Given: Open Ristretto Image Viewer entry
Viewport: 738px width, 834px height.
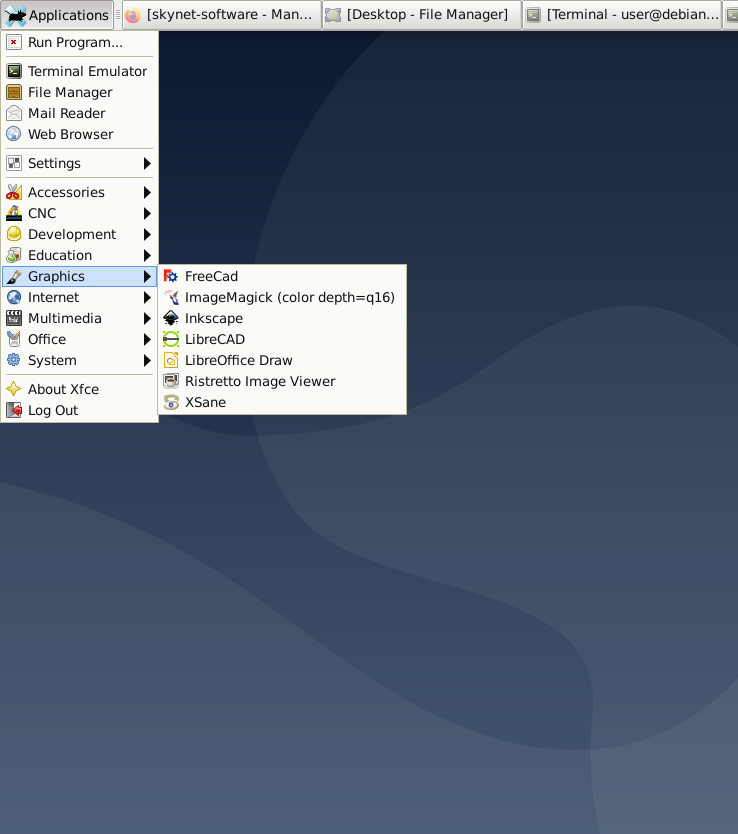Looking at the screenshot, I should coord(282,381).
